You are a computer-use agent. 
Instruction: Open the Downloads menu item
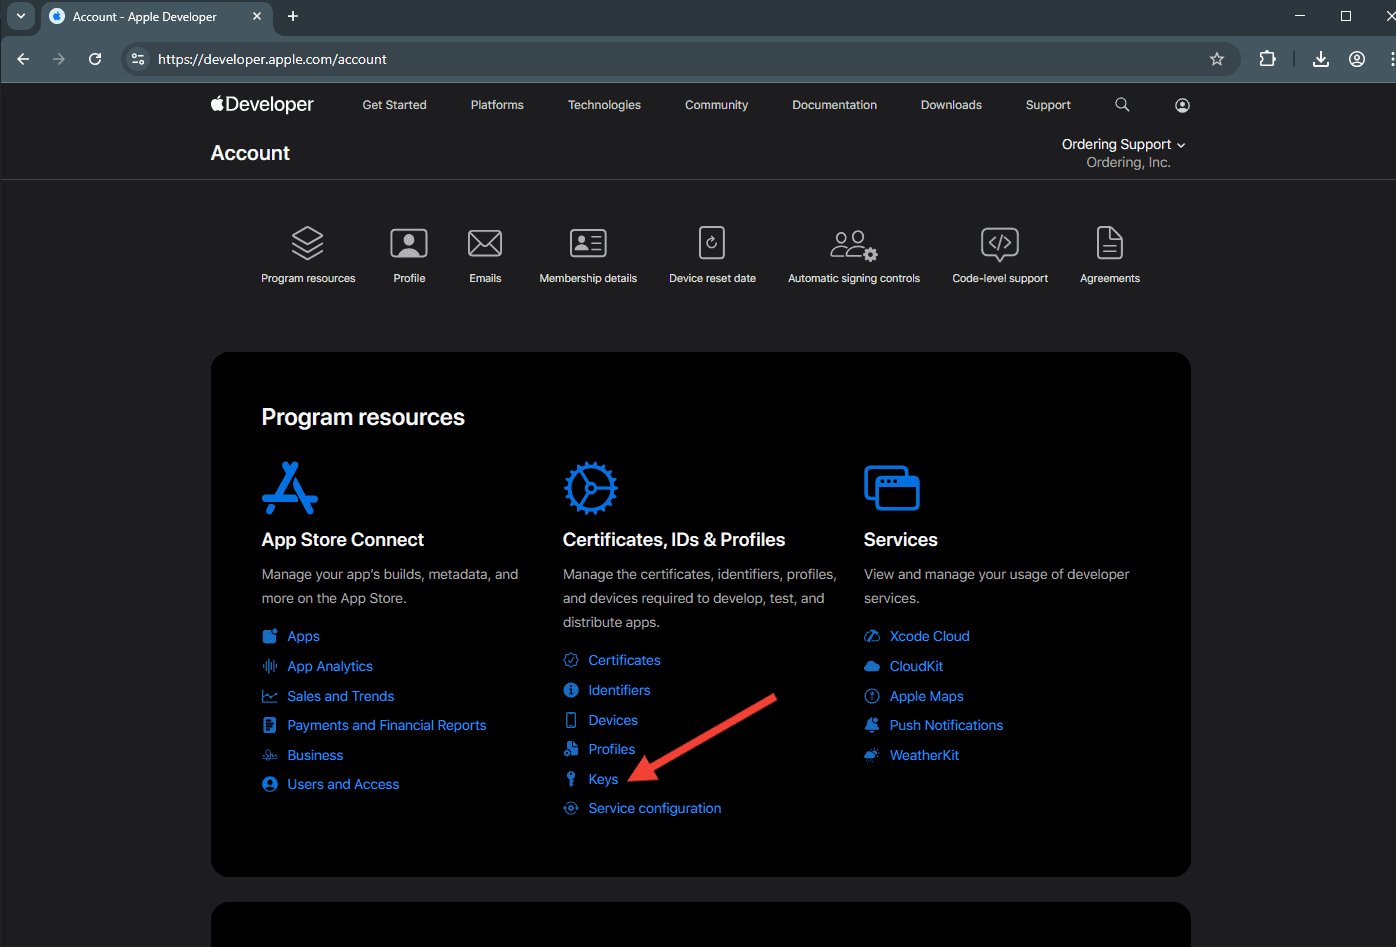click(x=951, y=105)
